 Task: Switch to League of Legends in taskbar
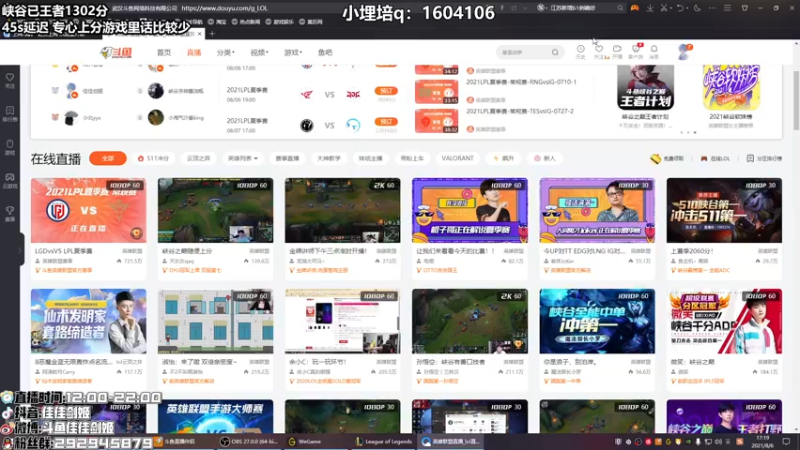tap(384, 442)
